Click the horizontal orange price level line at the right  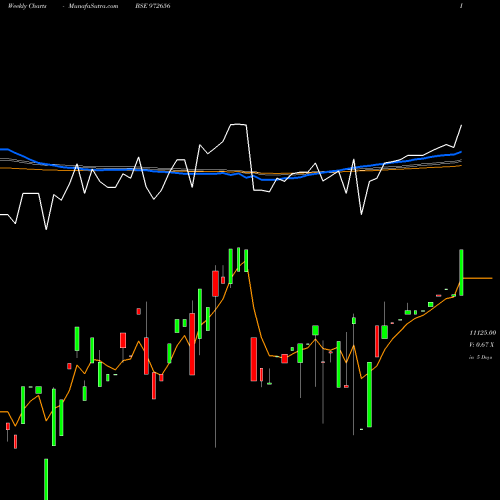point(478,278)
